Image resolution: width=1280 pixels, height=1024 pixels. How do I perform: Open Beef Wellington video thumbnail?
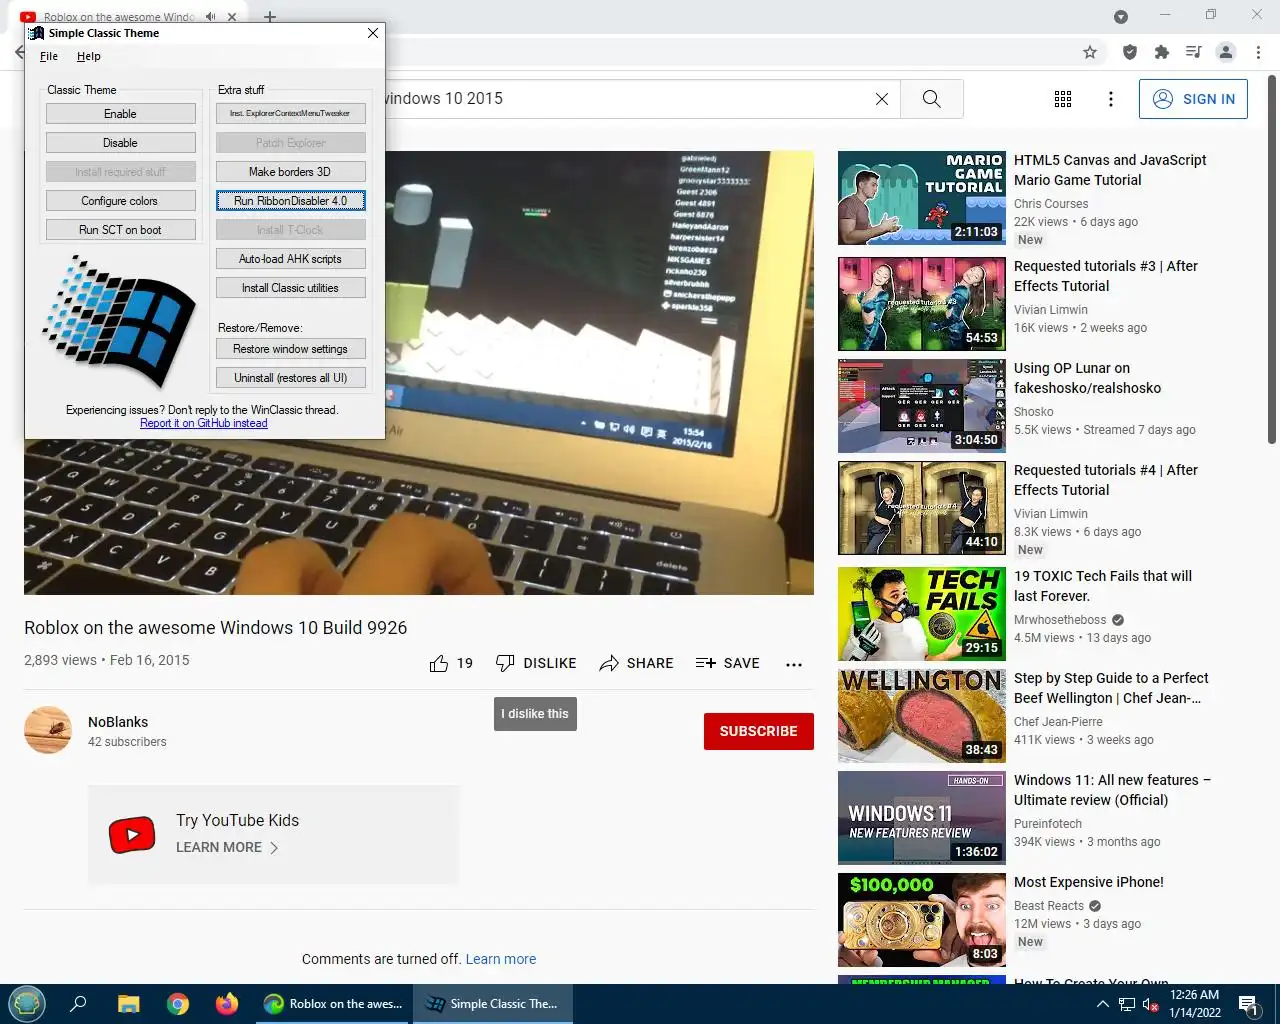pyautogui.click(x=922, y=716)
